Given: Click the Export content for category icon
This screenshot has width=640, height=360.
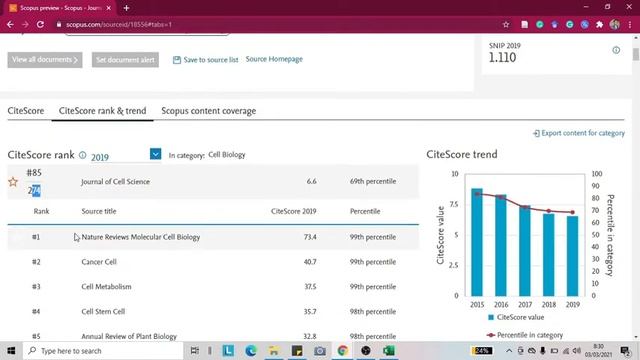Looking at the screenshot, I should (536, 133).
